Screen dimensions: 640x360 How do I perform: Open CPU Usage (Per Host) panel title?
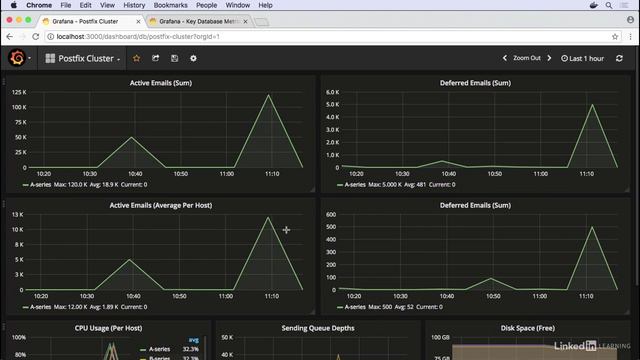pos(109,328)
